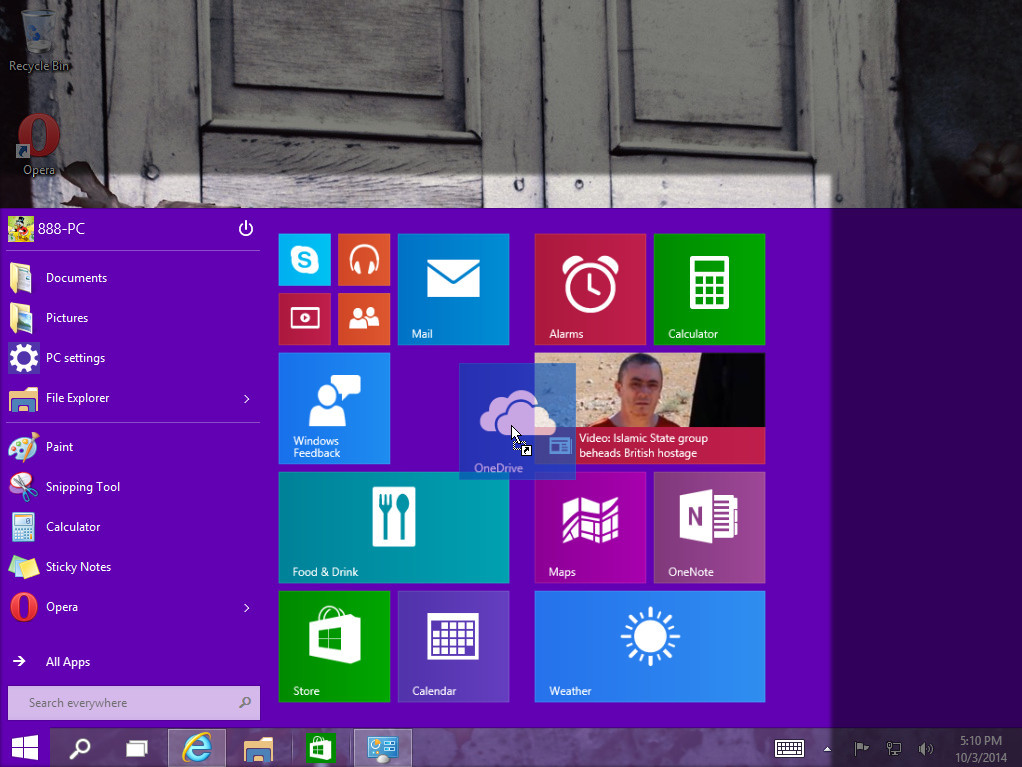This screenshot has width=1022, height=767.
Task: Open Task View on the taskbar
Action: tap(137, 748)
